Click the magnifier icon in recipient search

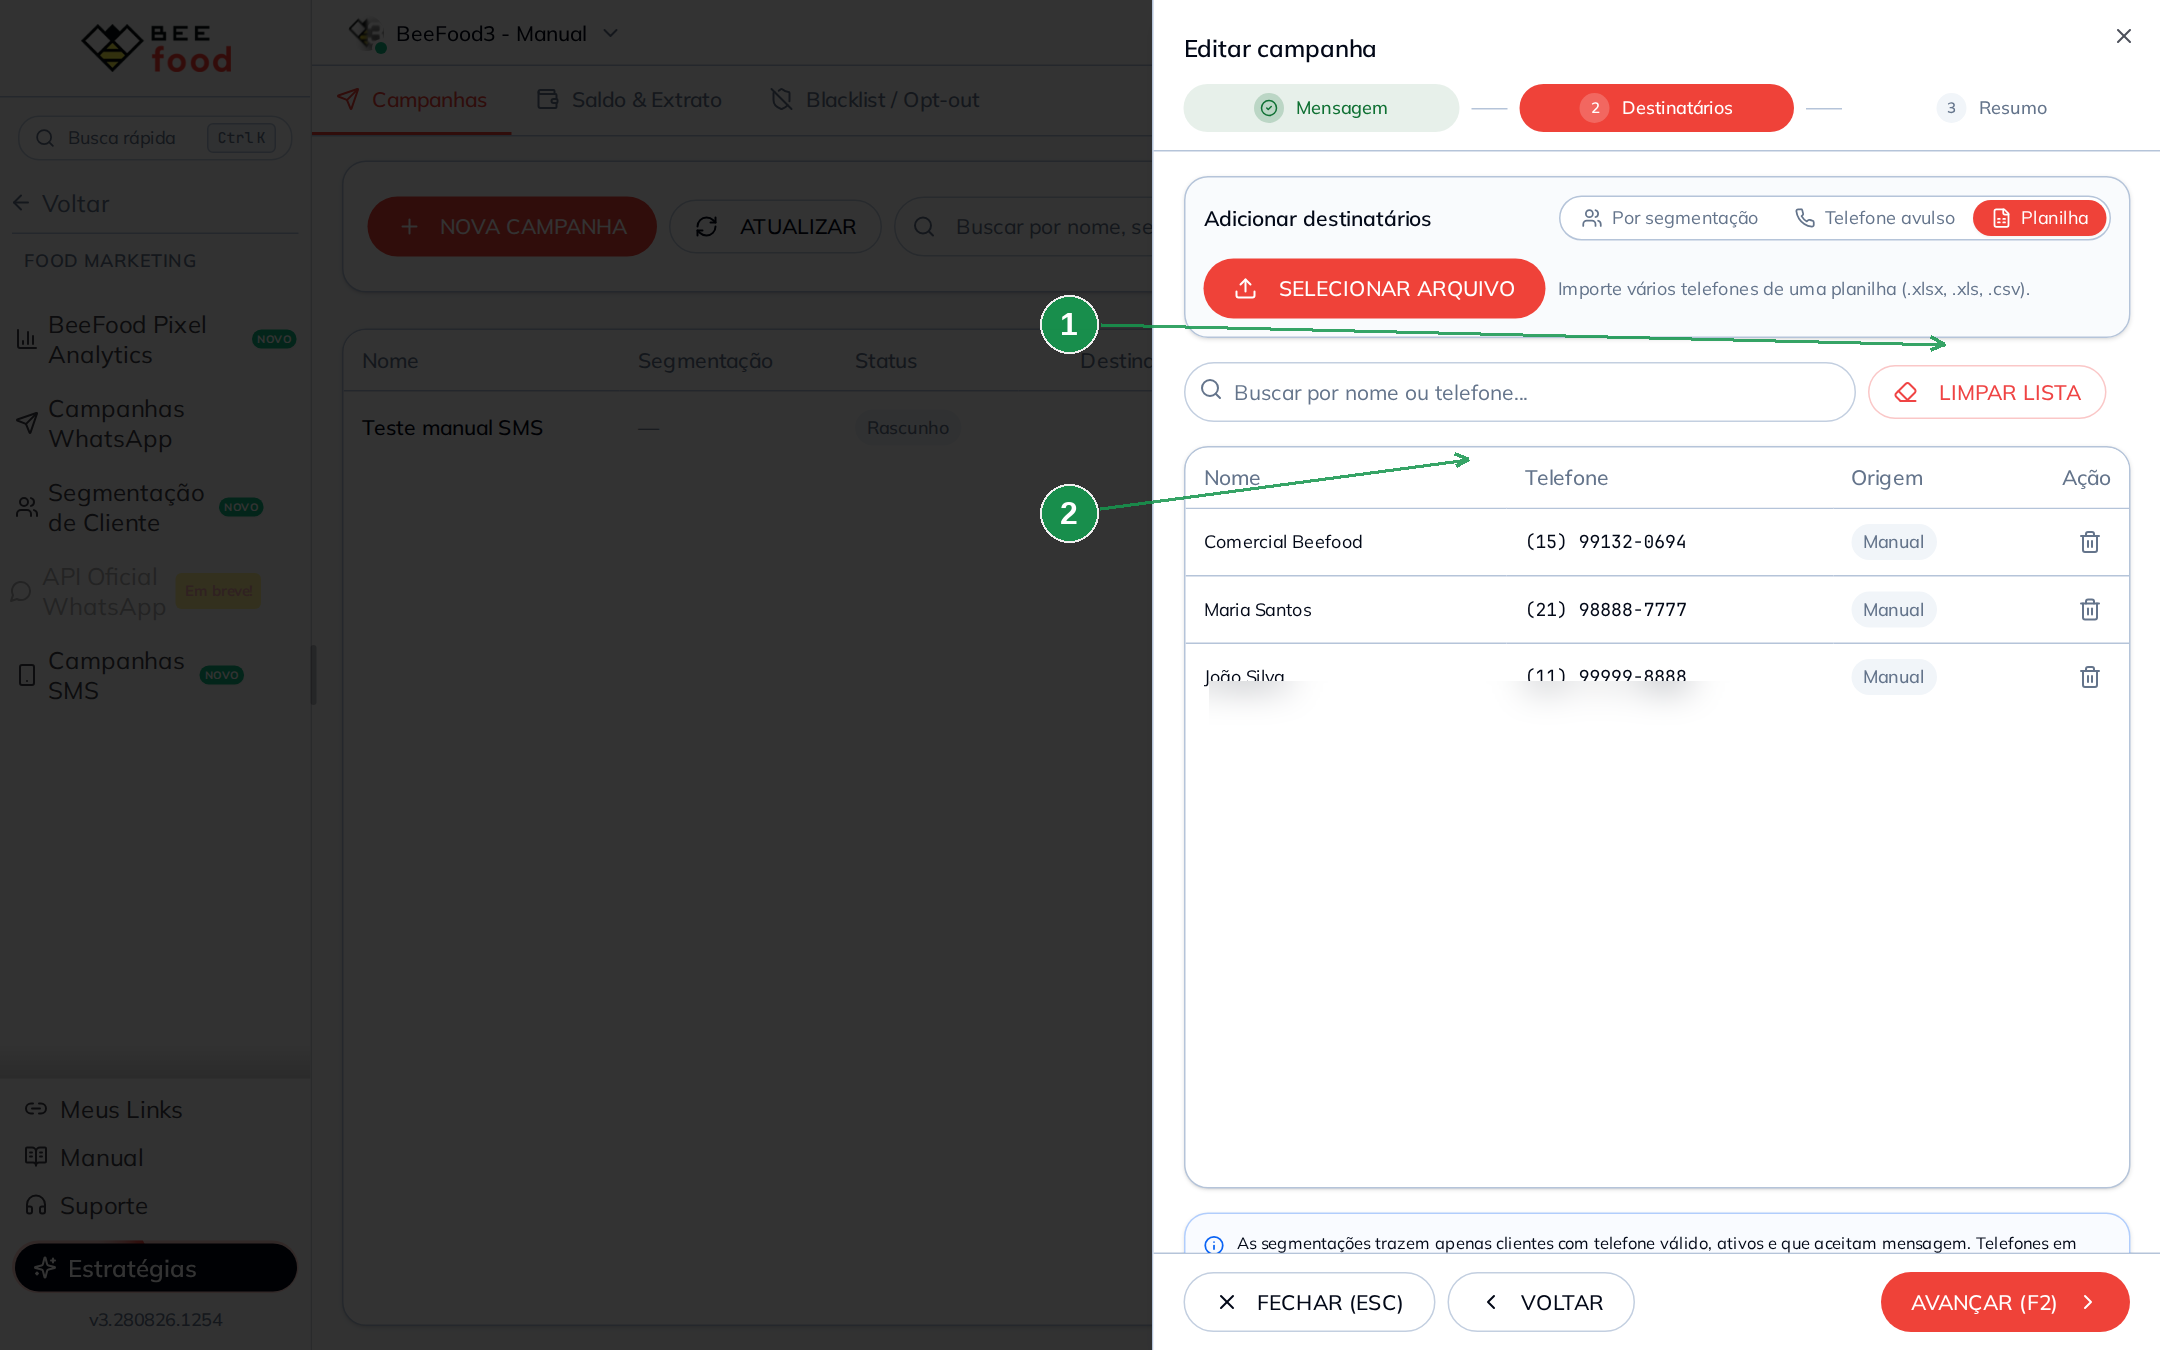point(1211,390)
